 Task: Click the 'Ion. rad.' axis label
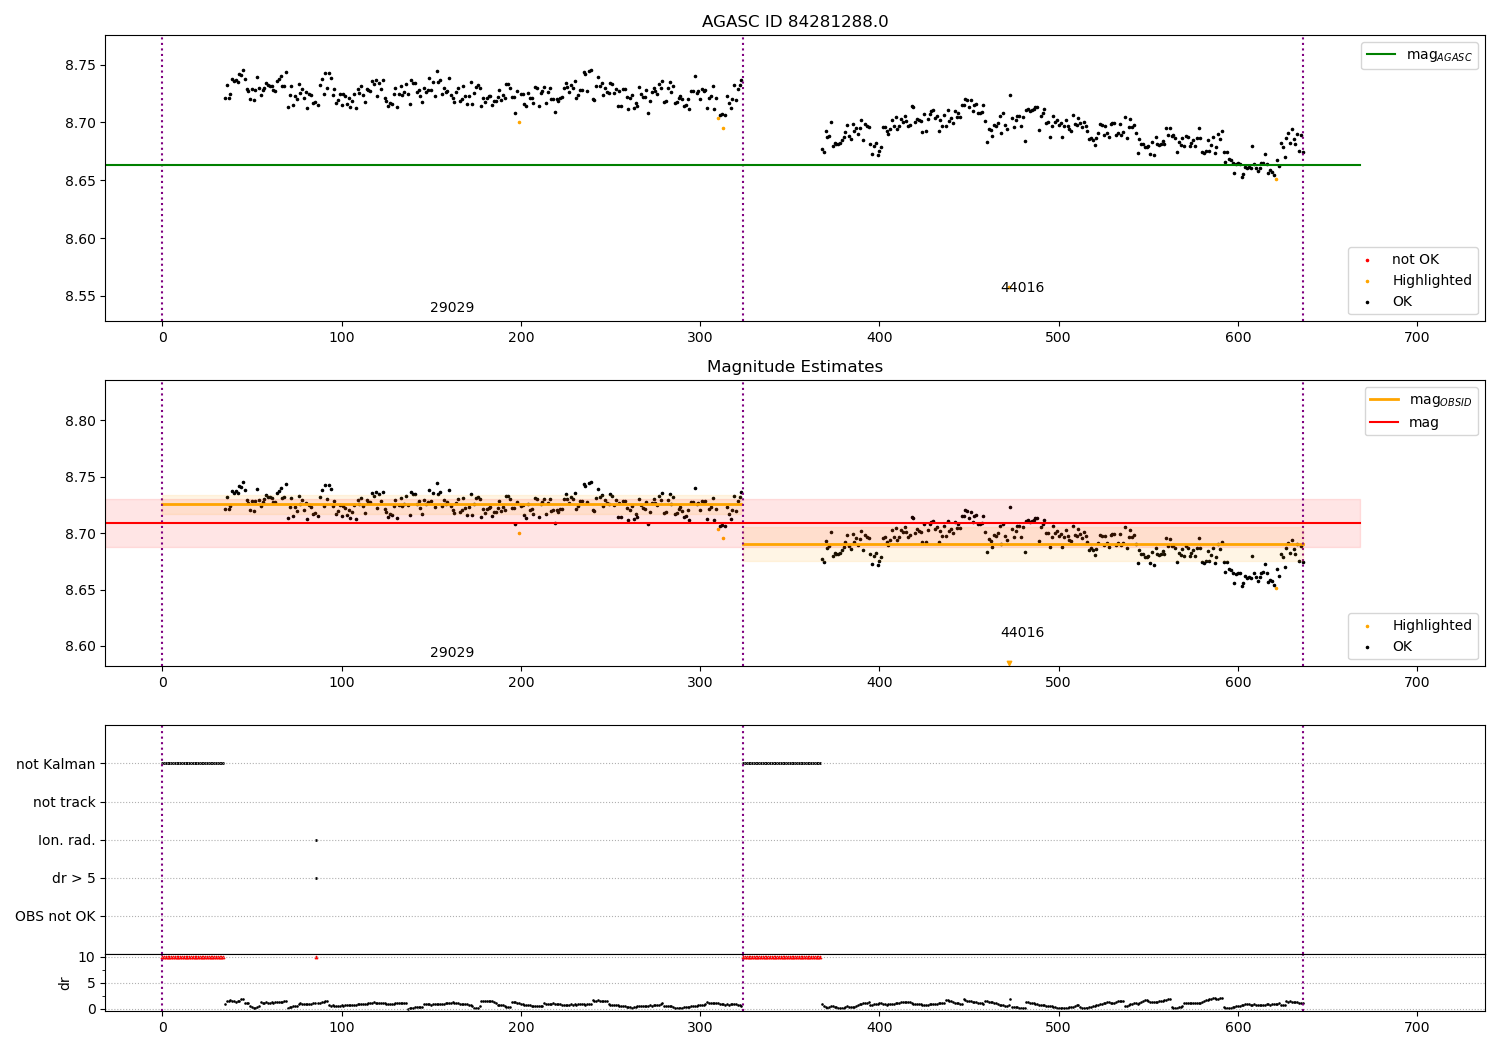[67, 841]
